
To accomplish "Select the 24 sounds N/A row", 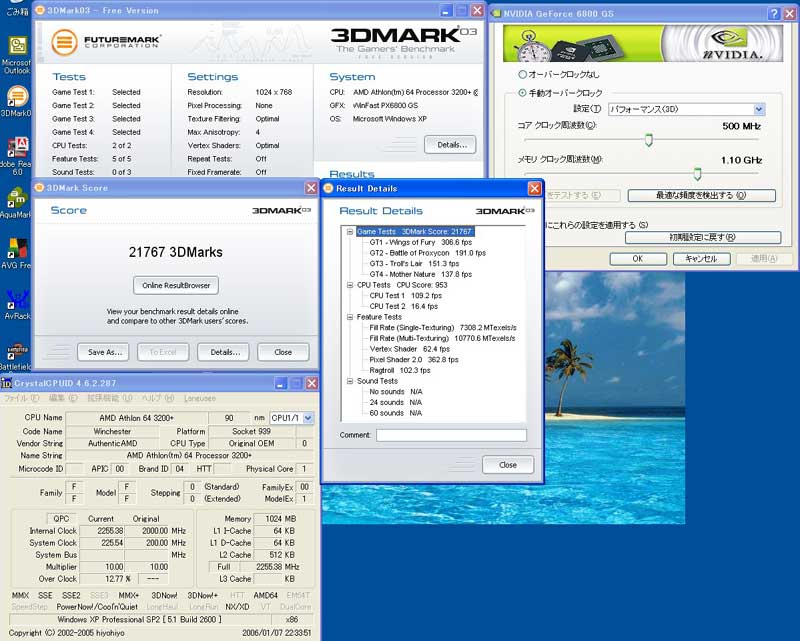I will click(395, 403).
